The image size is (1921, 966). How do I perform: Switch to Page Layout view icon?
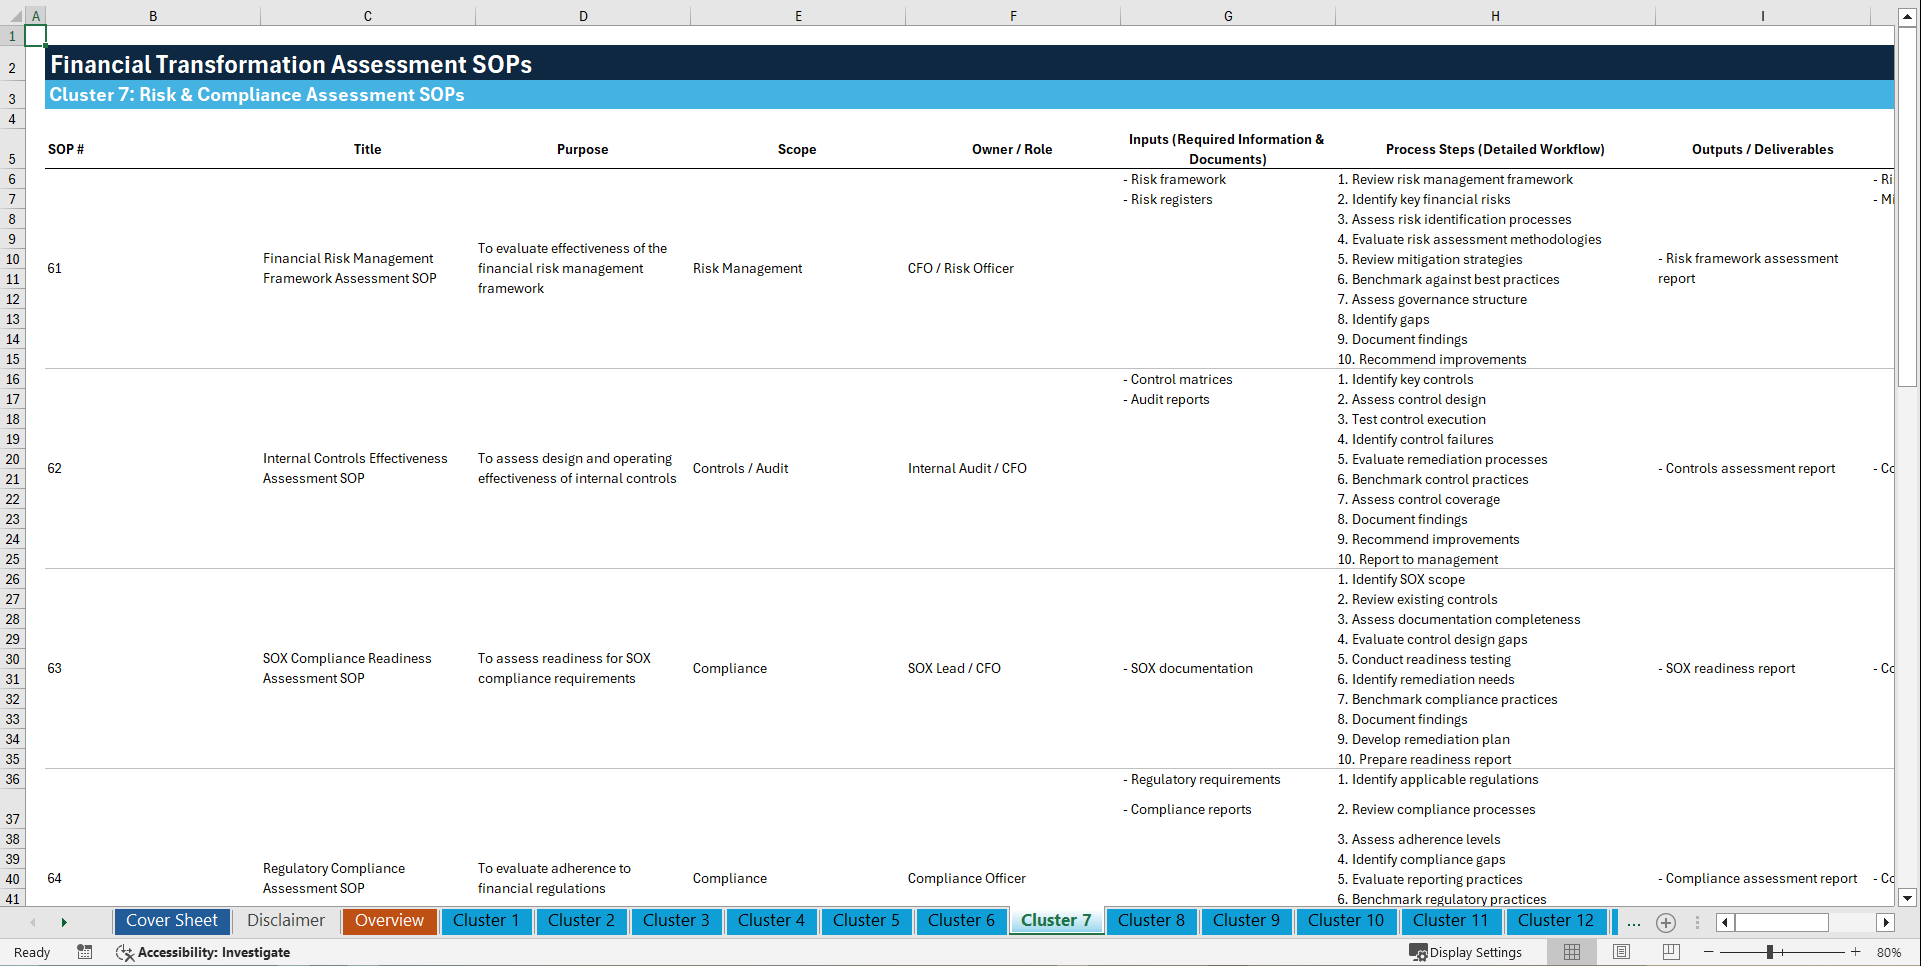(1621, 952)
